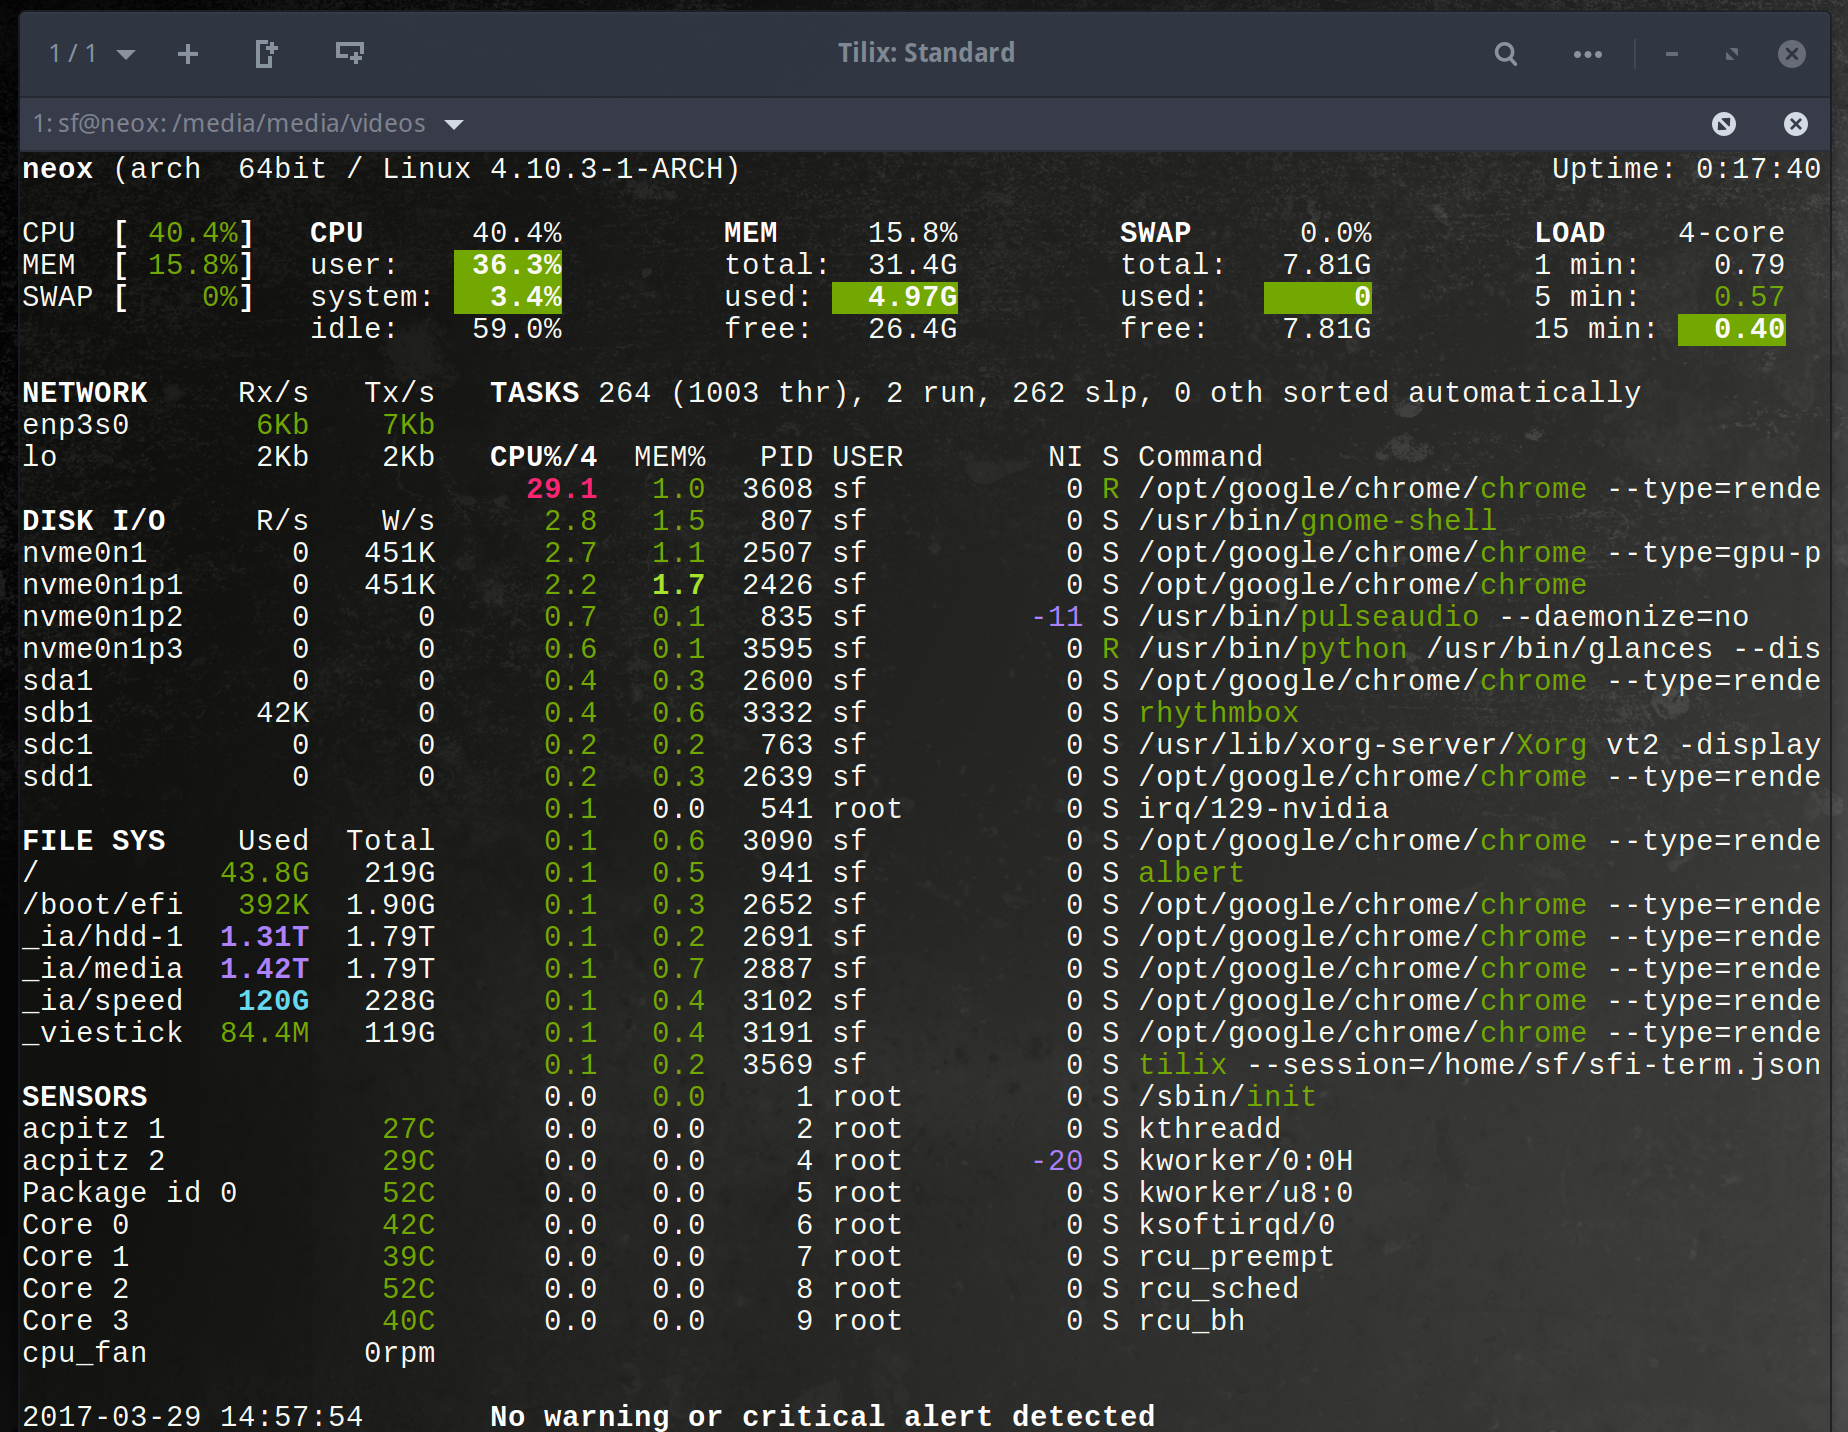
Task: Click the albert process command
Action: (x=1192, y=873)
